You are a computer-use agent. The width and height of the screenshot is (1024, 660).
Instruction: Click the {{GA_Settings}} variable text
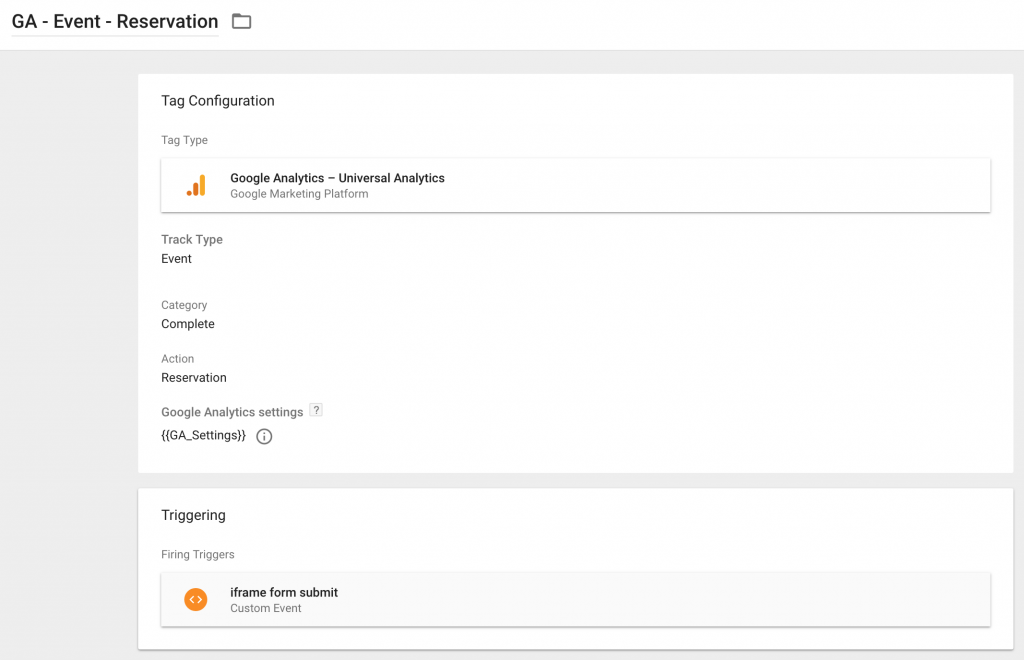[x=203, y=436]
